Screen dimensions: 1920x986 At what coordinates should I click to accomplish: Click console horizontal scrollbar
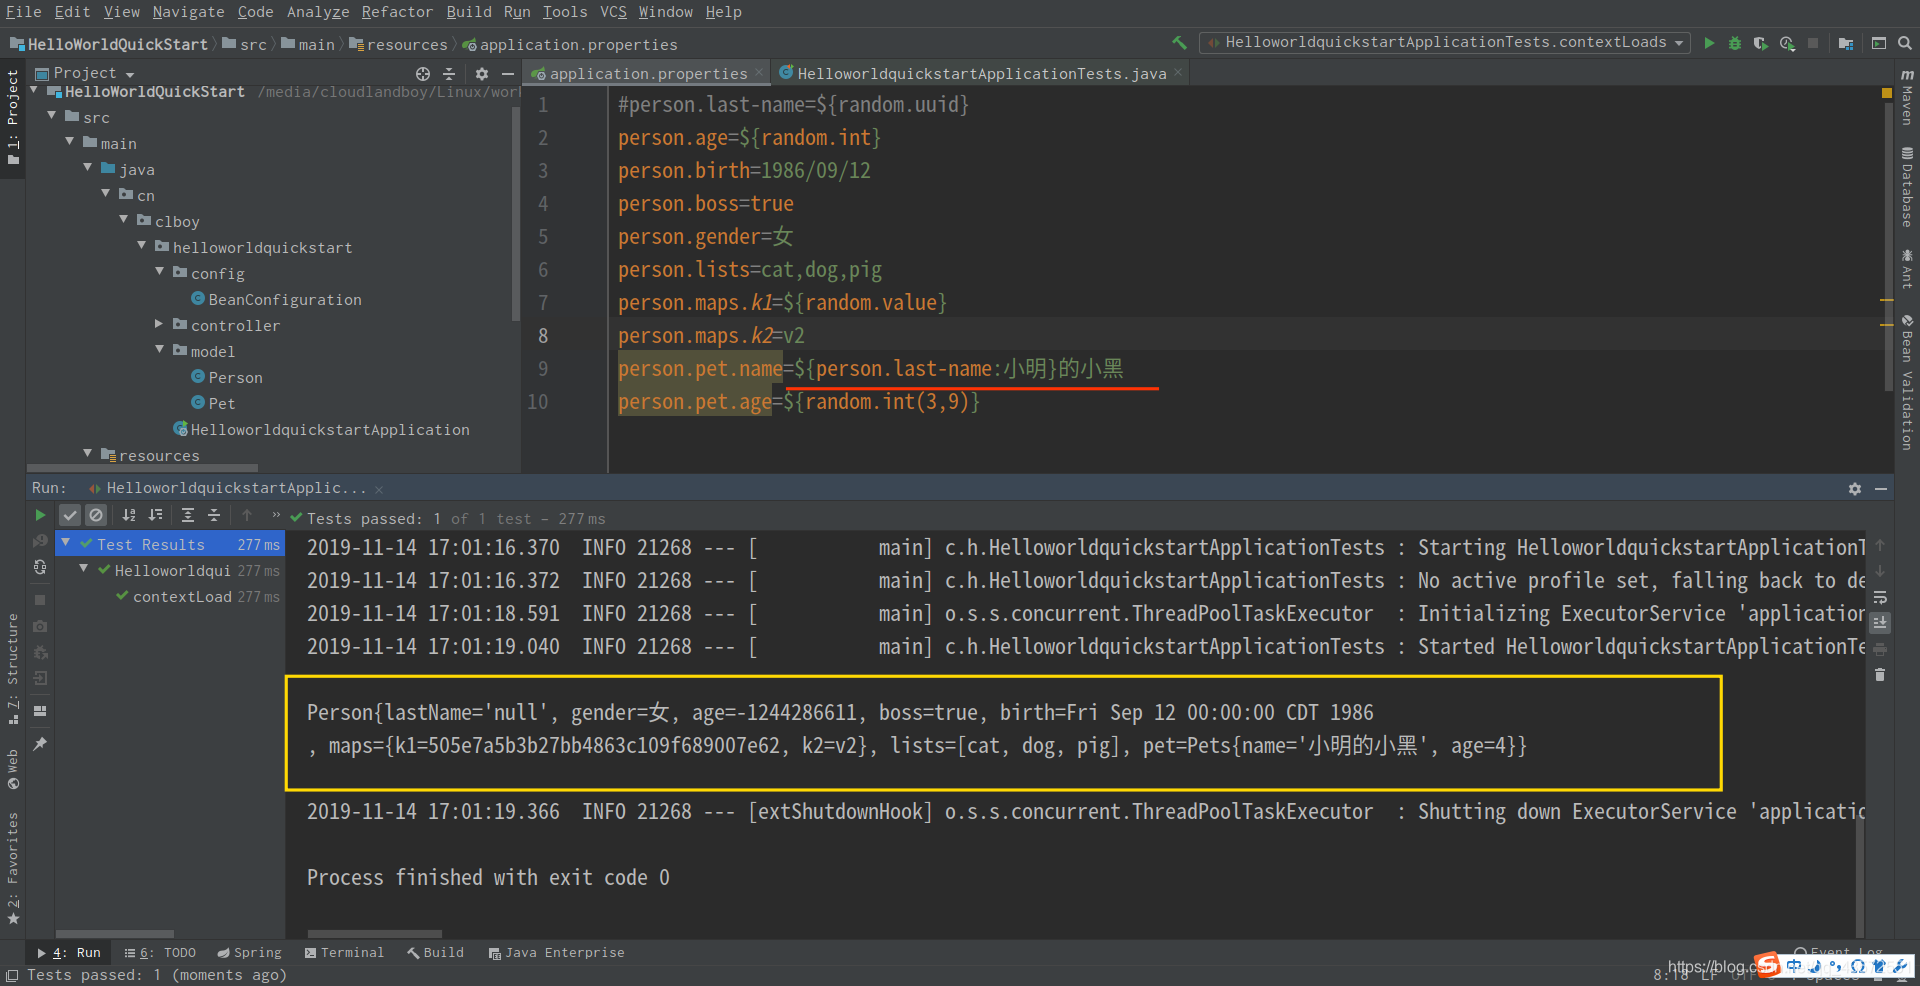pyautogui.click(x=375, y=934)
